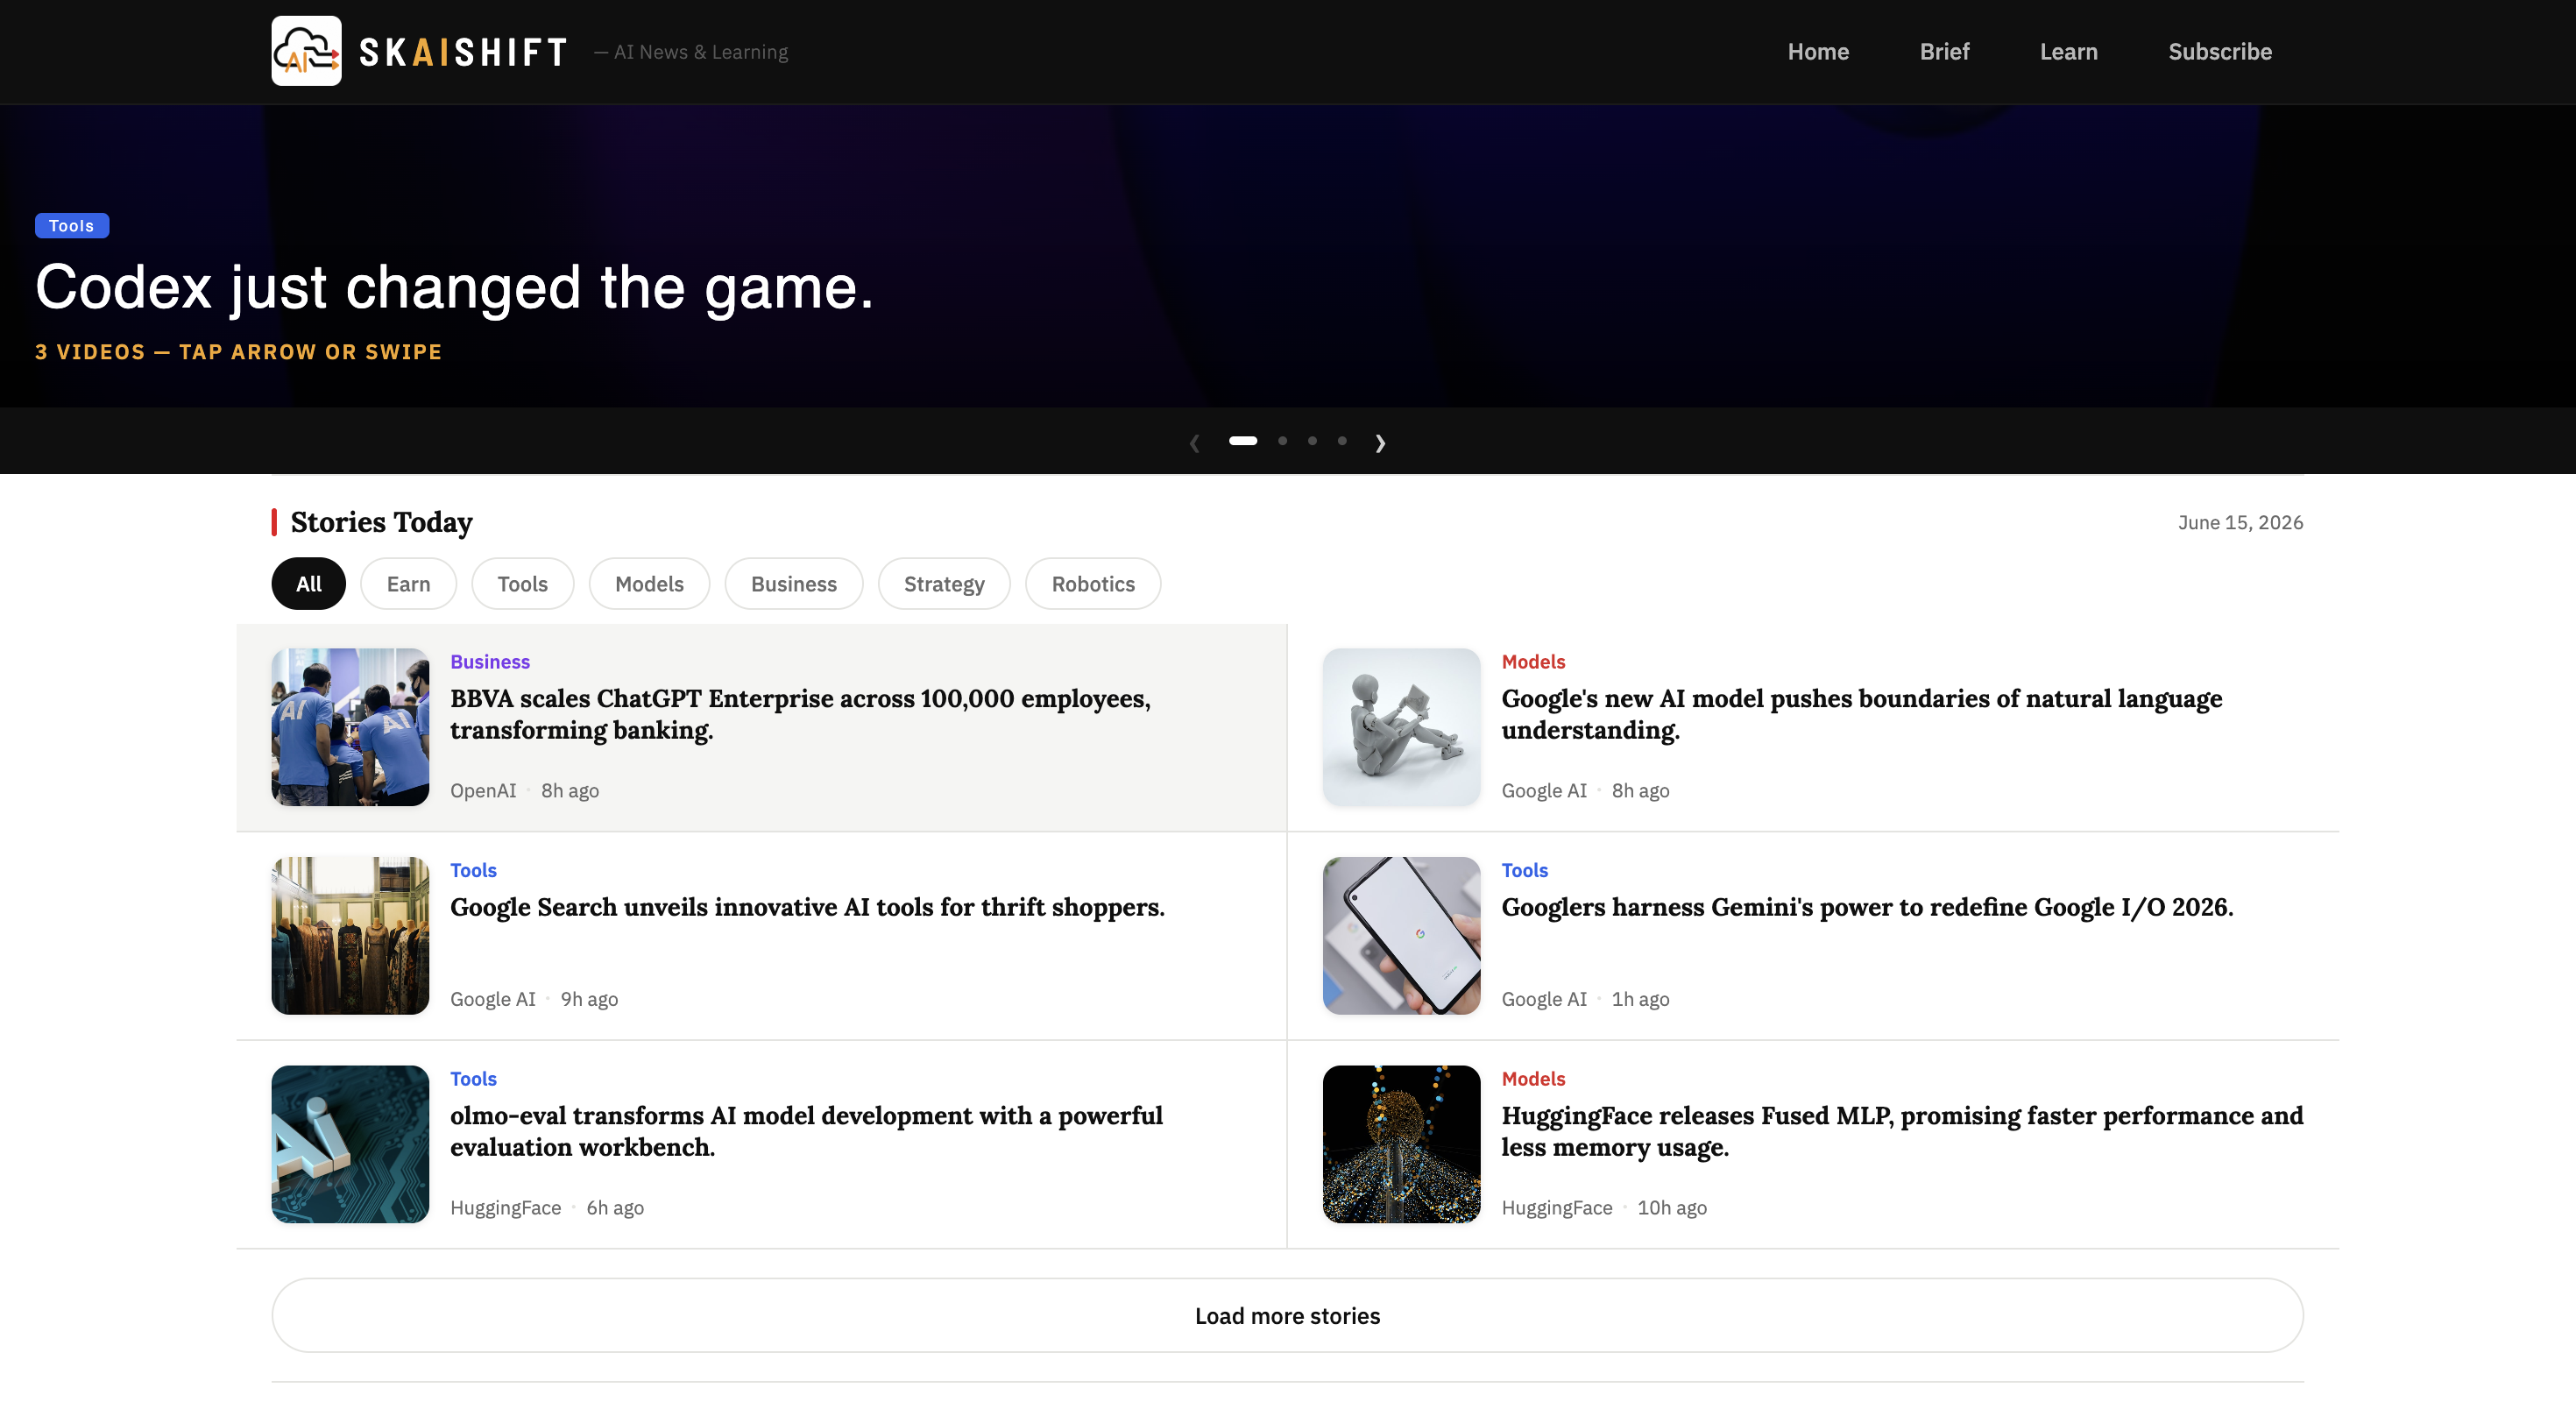
Task: Click '10h ago' timestamp on Fused MLP story
Action: [1672, 1208]
